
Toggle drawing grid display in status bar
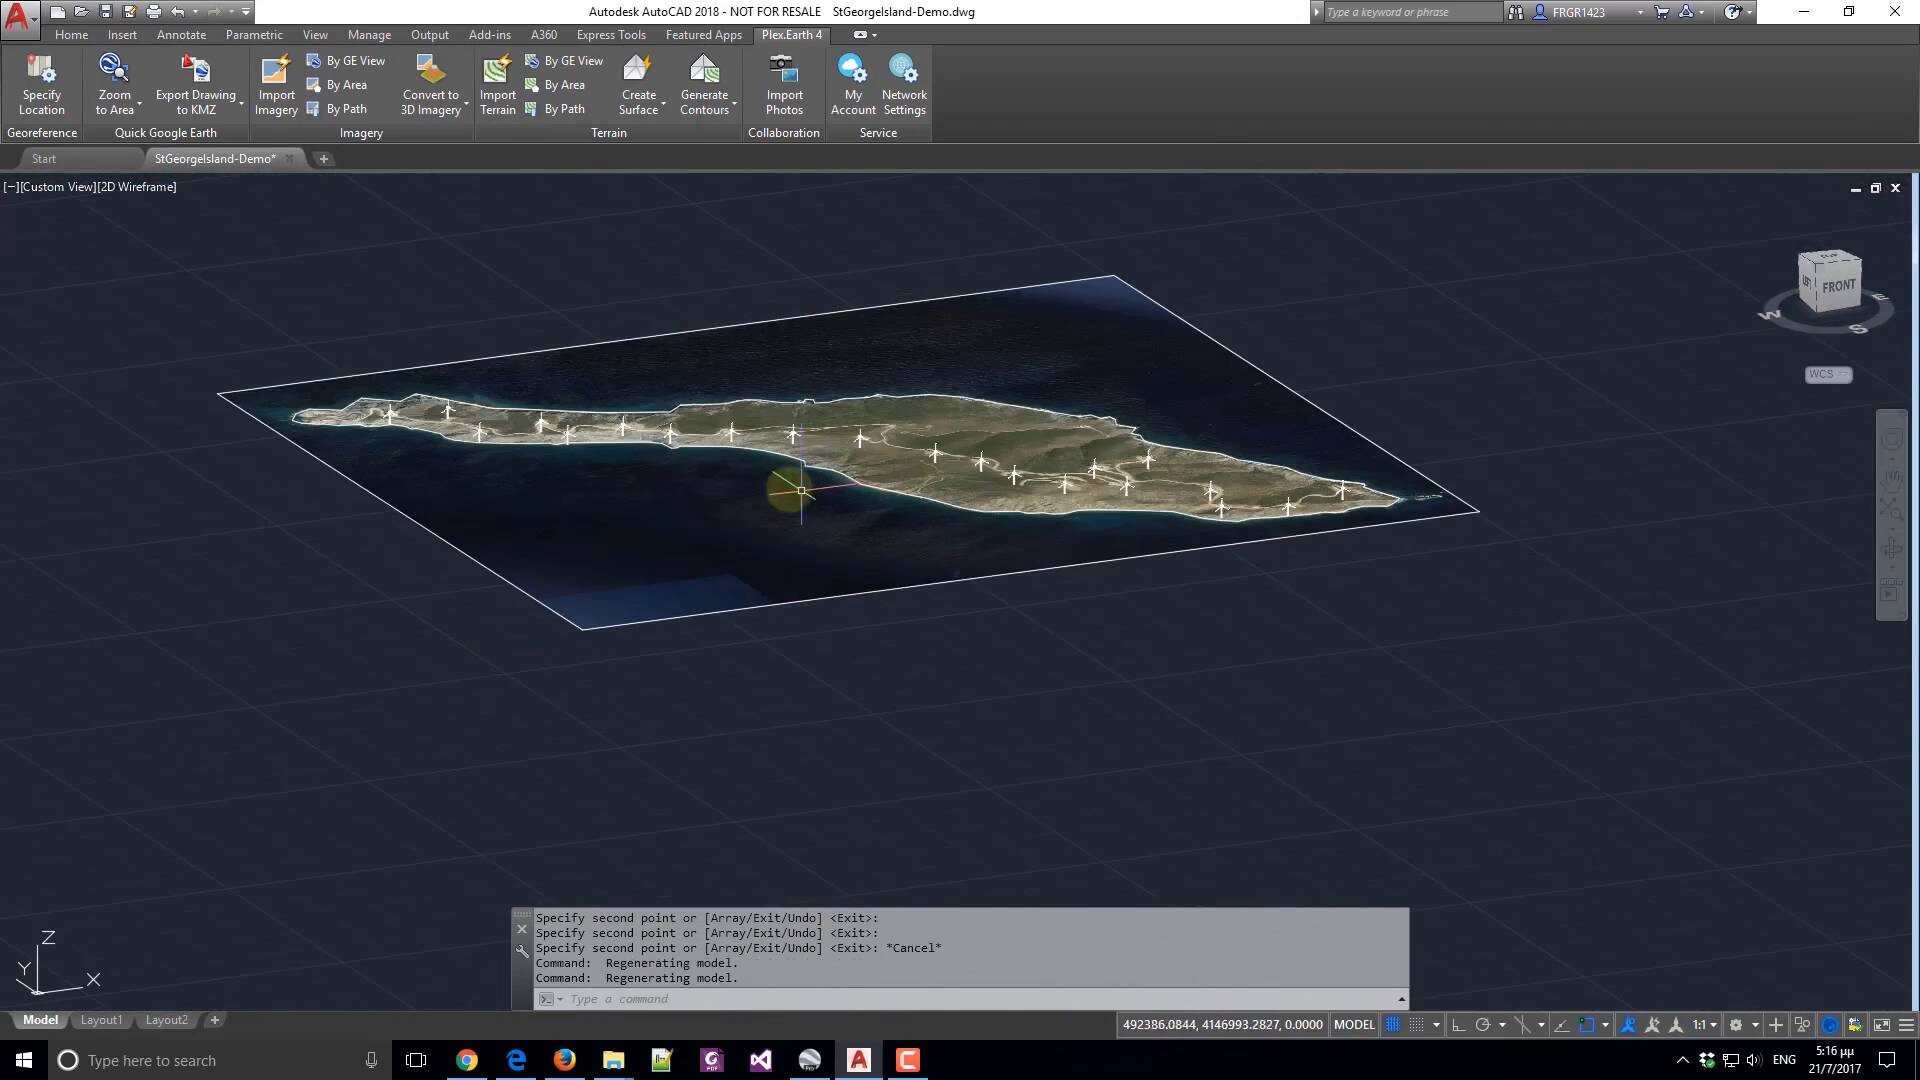(x=1392, y=1025)
